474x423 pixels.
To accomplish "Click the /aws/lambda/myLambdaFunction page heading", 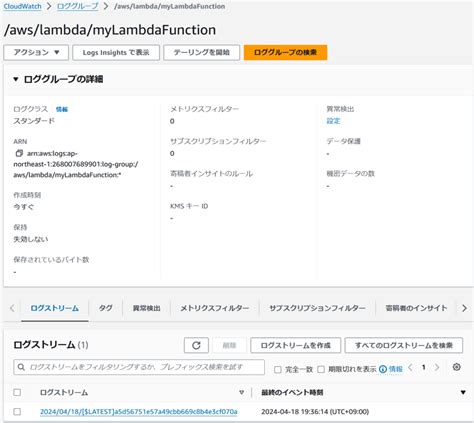I will (x=110, y=30).
